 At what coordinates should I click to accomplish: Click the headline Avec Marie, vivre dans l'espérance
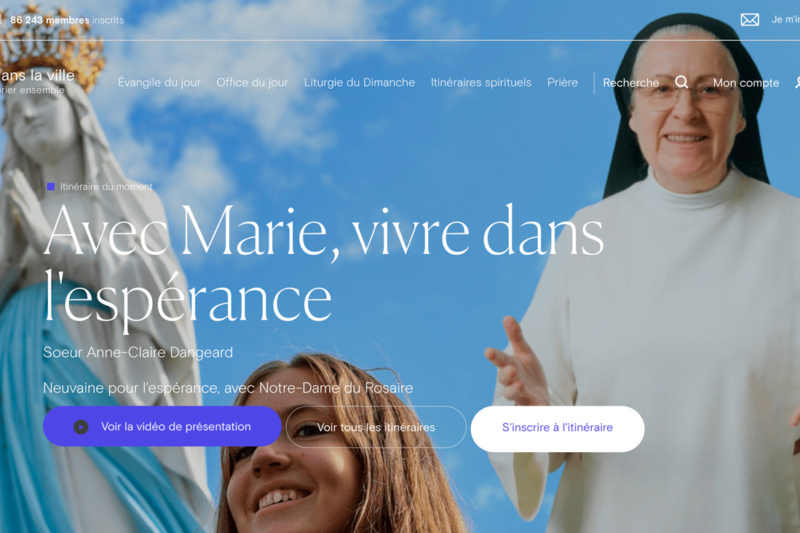323,264
